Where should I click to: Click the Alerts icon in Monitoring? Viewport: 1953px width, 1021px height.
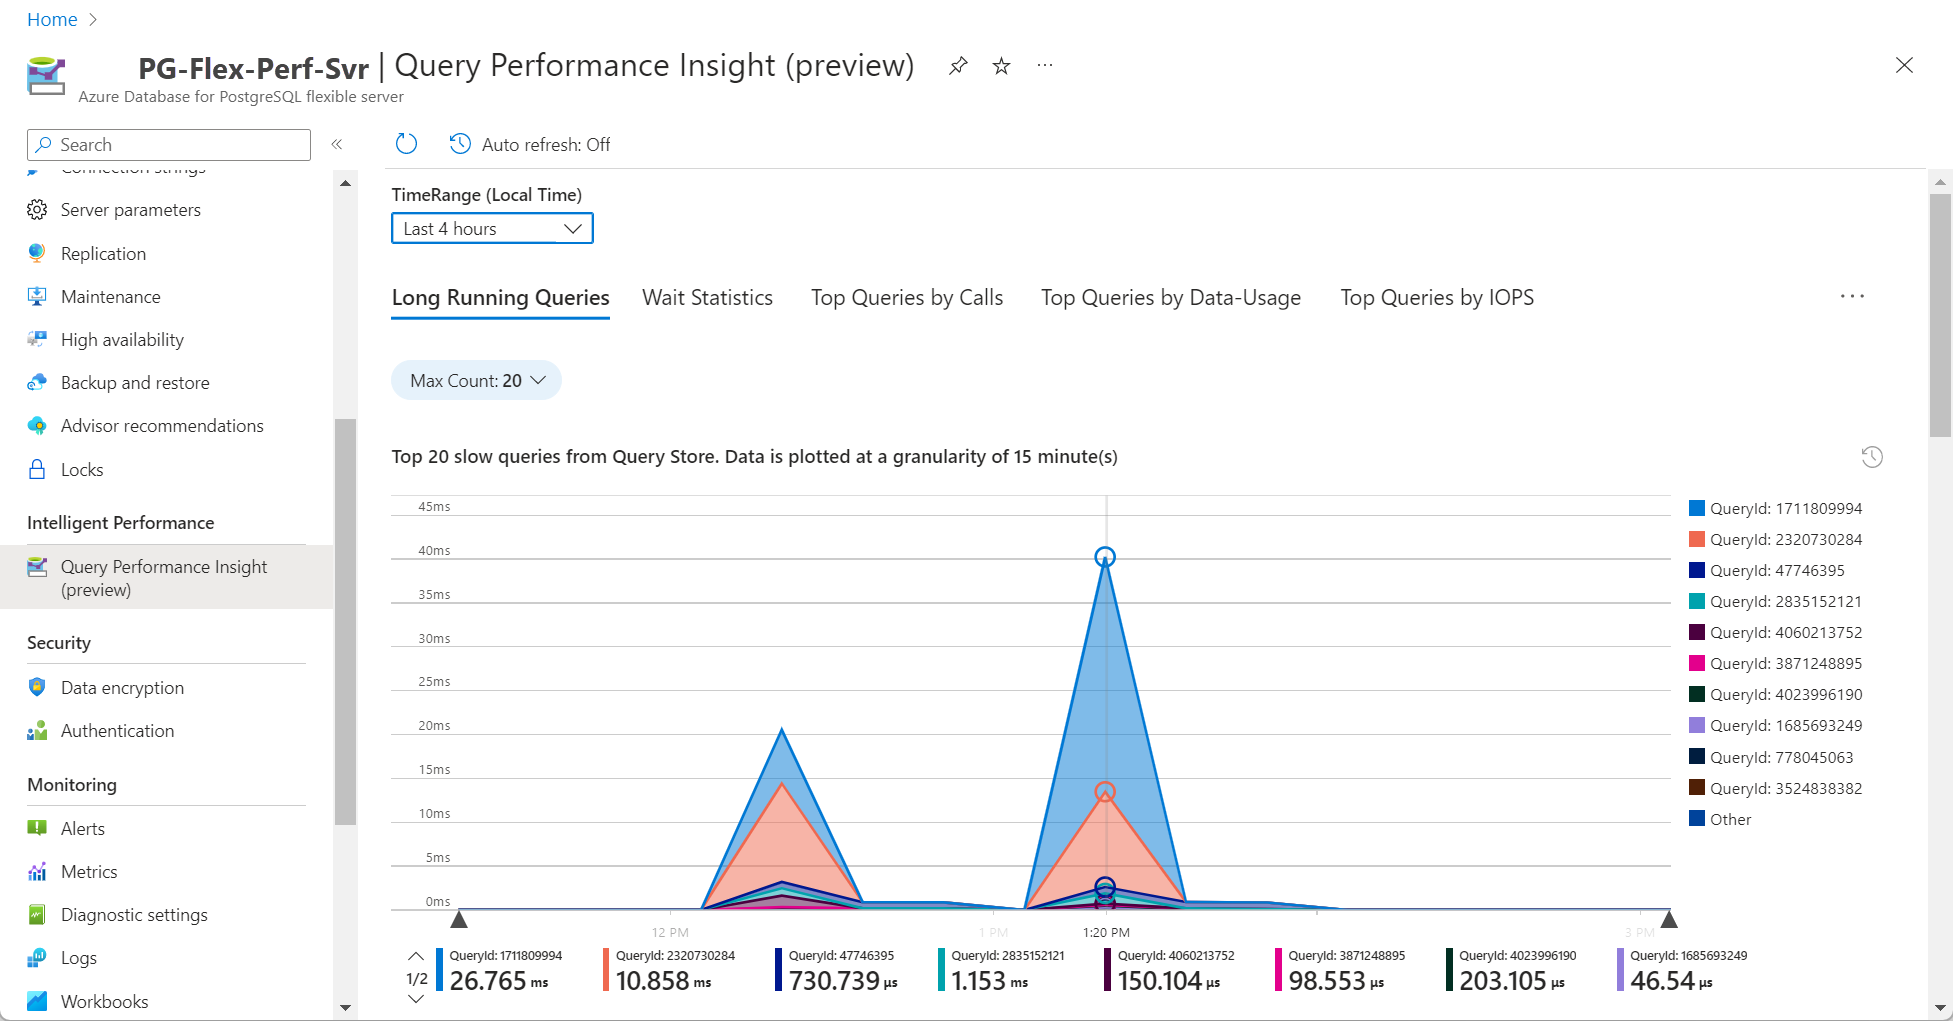pos(37,829)
